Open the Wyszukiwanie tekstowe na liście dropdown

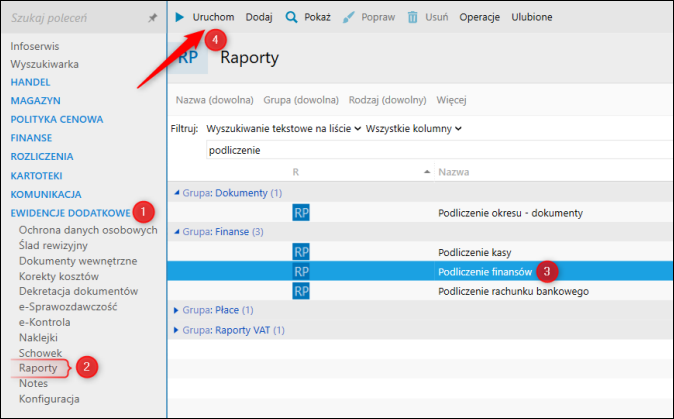coord(283,128)
